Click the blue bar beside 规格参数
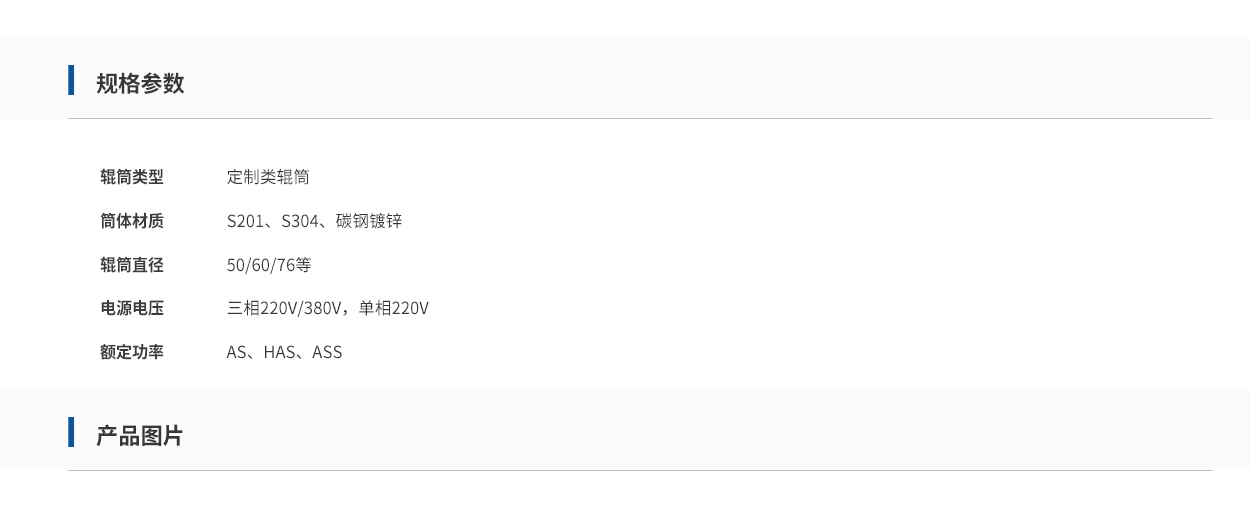Image resolution: width=1250 pixels, height=520 pixels. coord(71,80)
